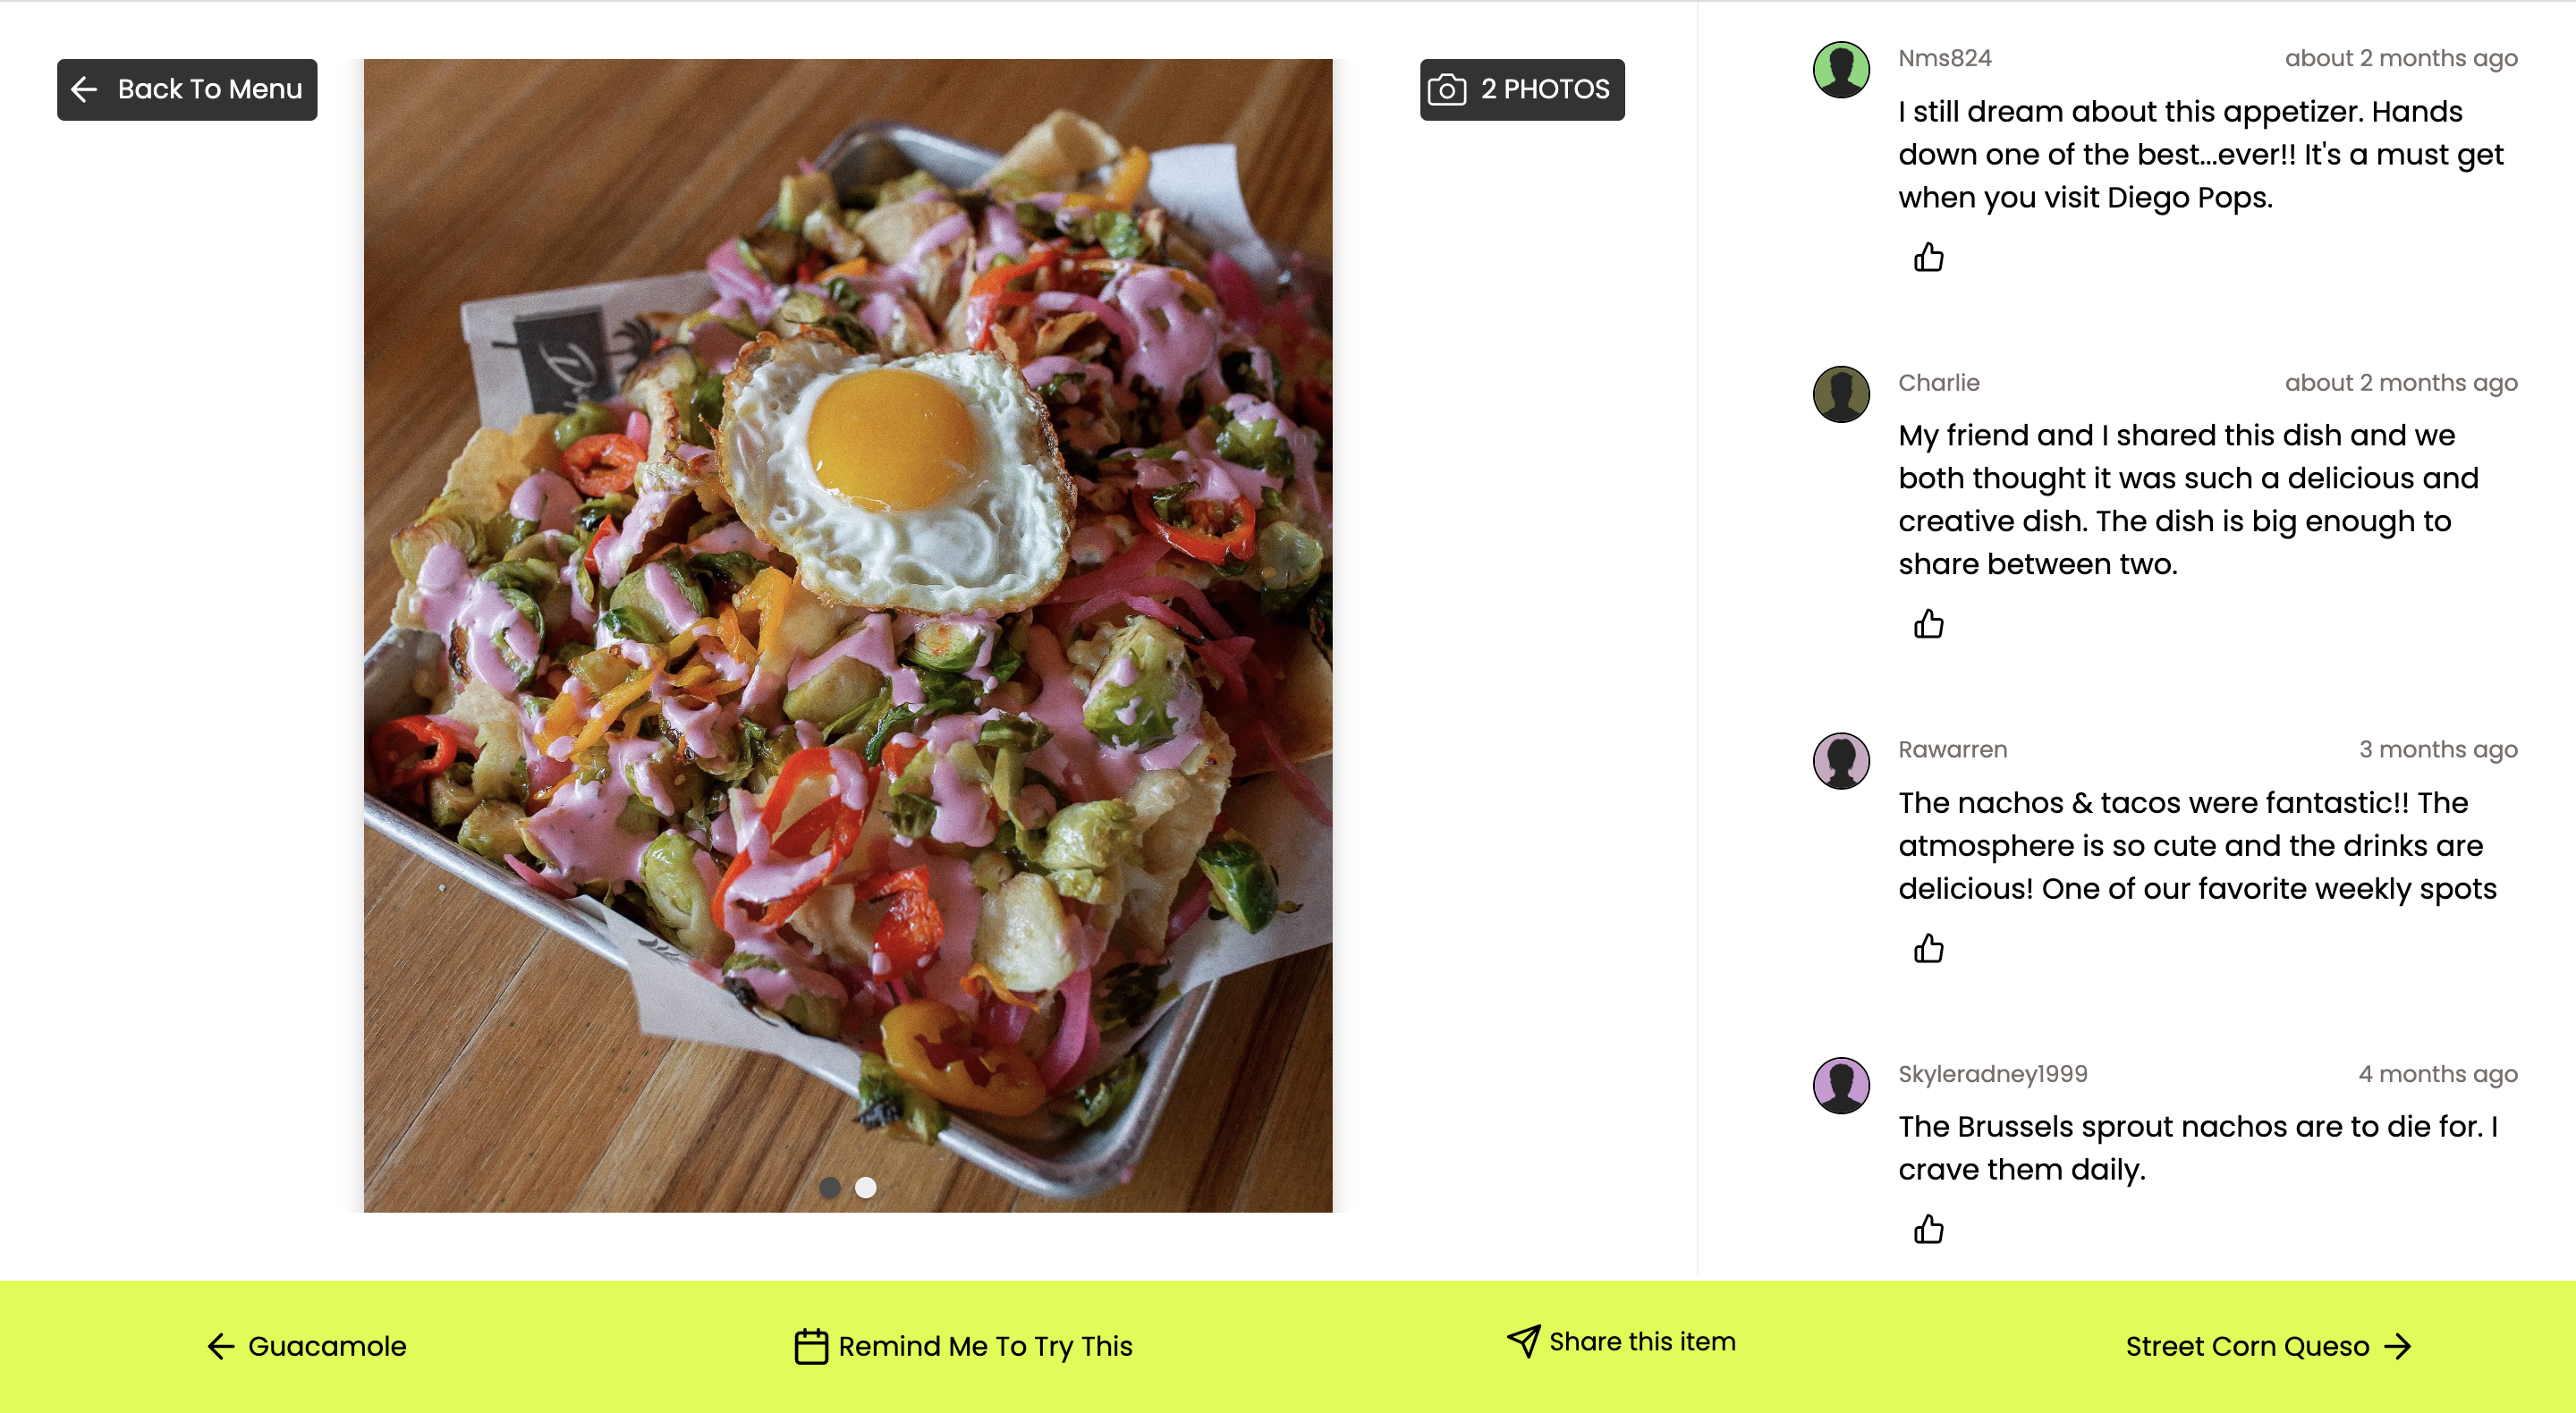Open Charlie's profile avatar
Screen dimensions: 2576x1413
1841,394
